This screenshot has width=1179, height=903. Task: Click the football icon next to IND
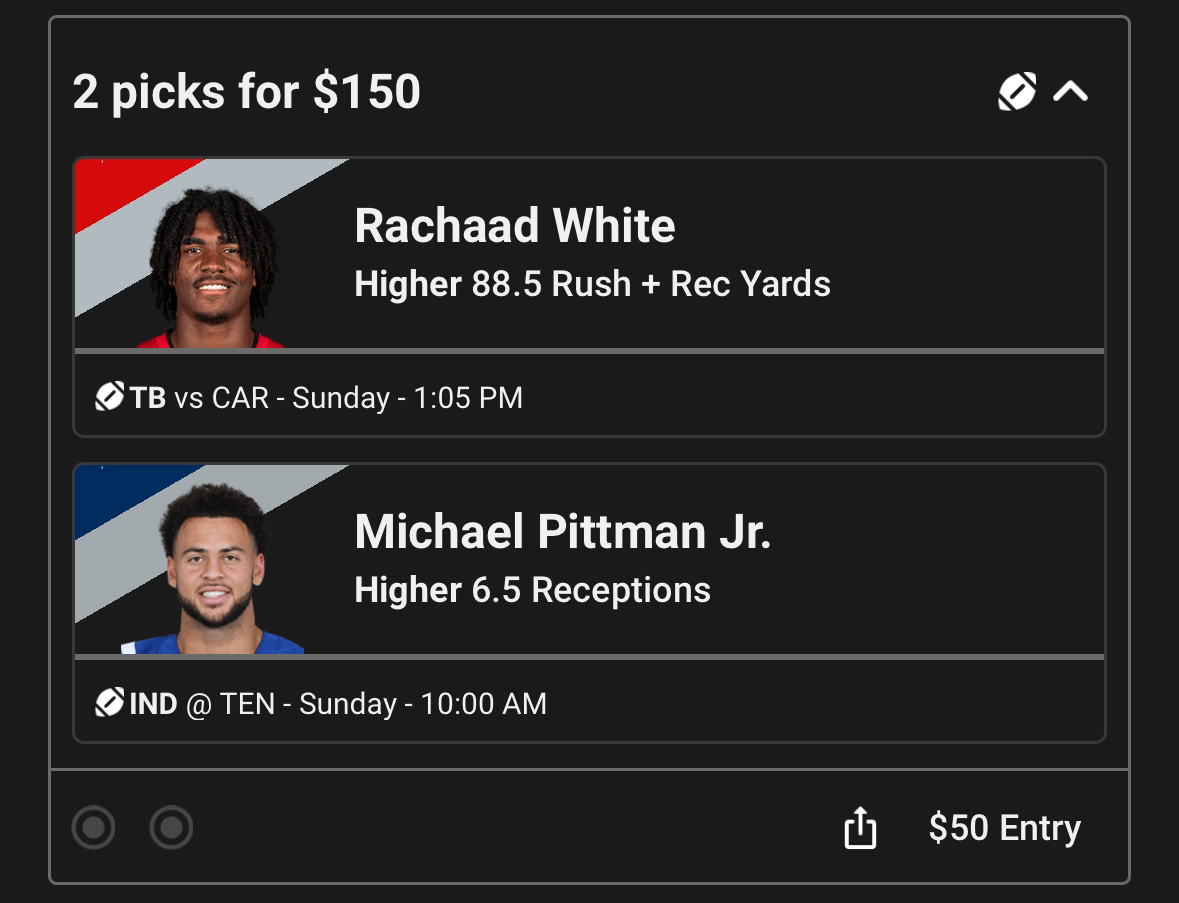point(109,703)
